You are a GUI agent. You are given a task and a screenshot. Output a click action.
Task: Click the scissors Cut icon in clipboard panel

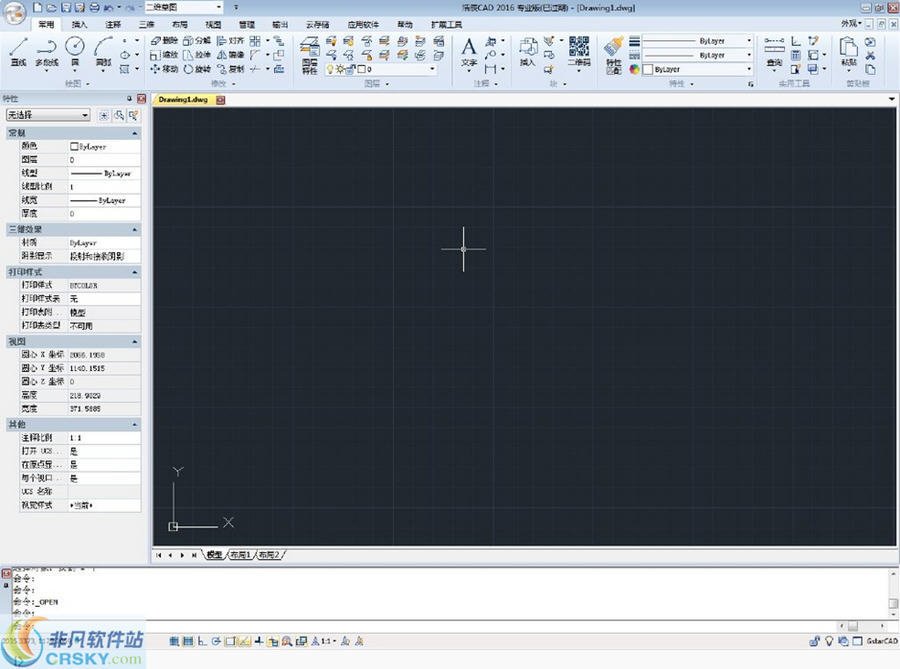(x=870, y=56)
